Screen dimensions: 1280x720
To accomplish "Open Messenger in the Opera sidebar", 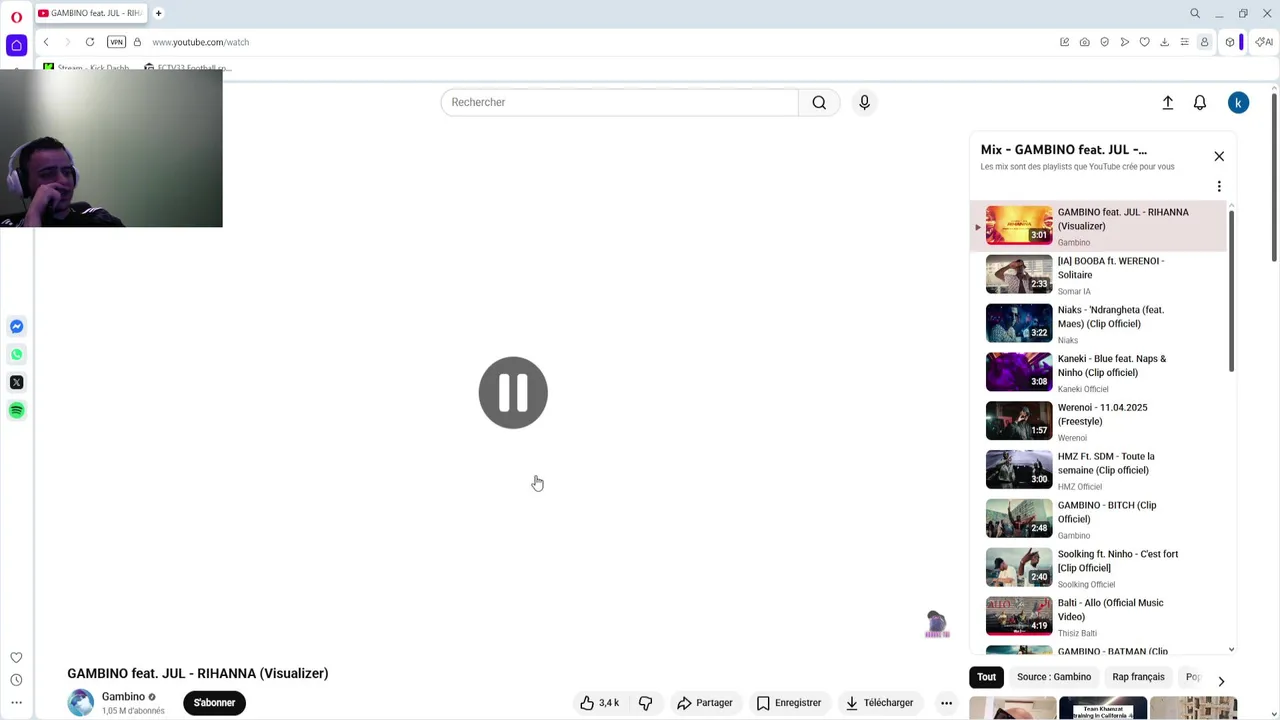I will click(x=16, y=326).
